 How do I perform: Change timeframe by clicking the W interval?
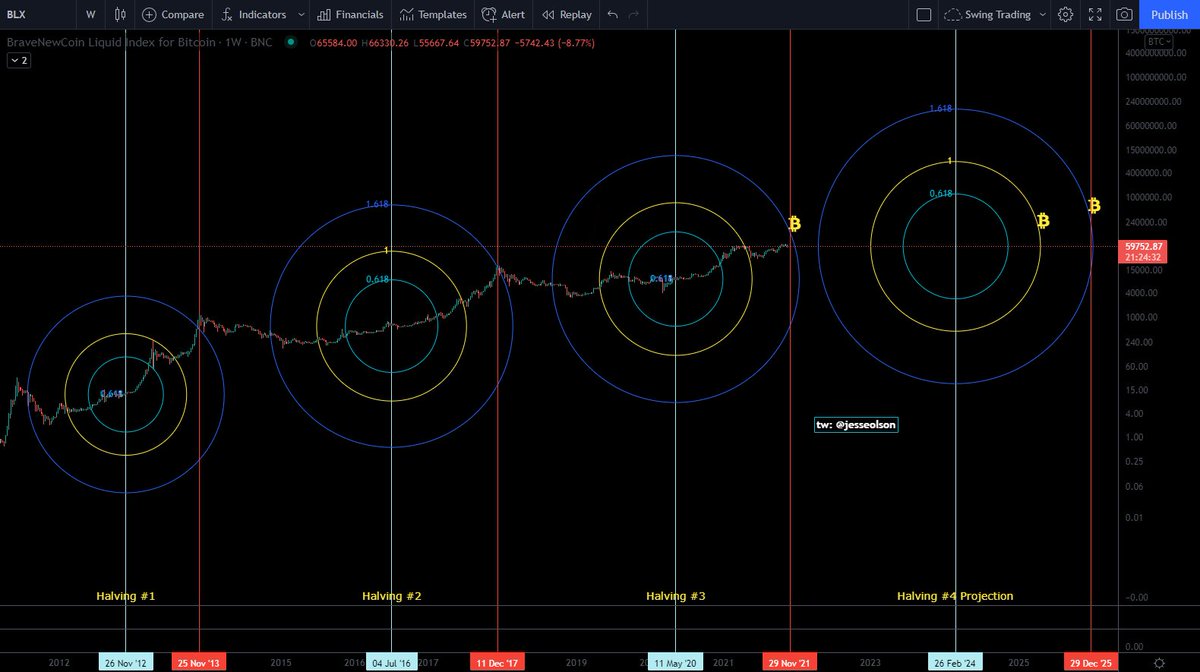[90, 14]
